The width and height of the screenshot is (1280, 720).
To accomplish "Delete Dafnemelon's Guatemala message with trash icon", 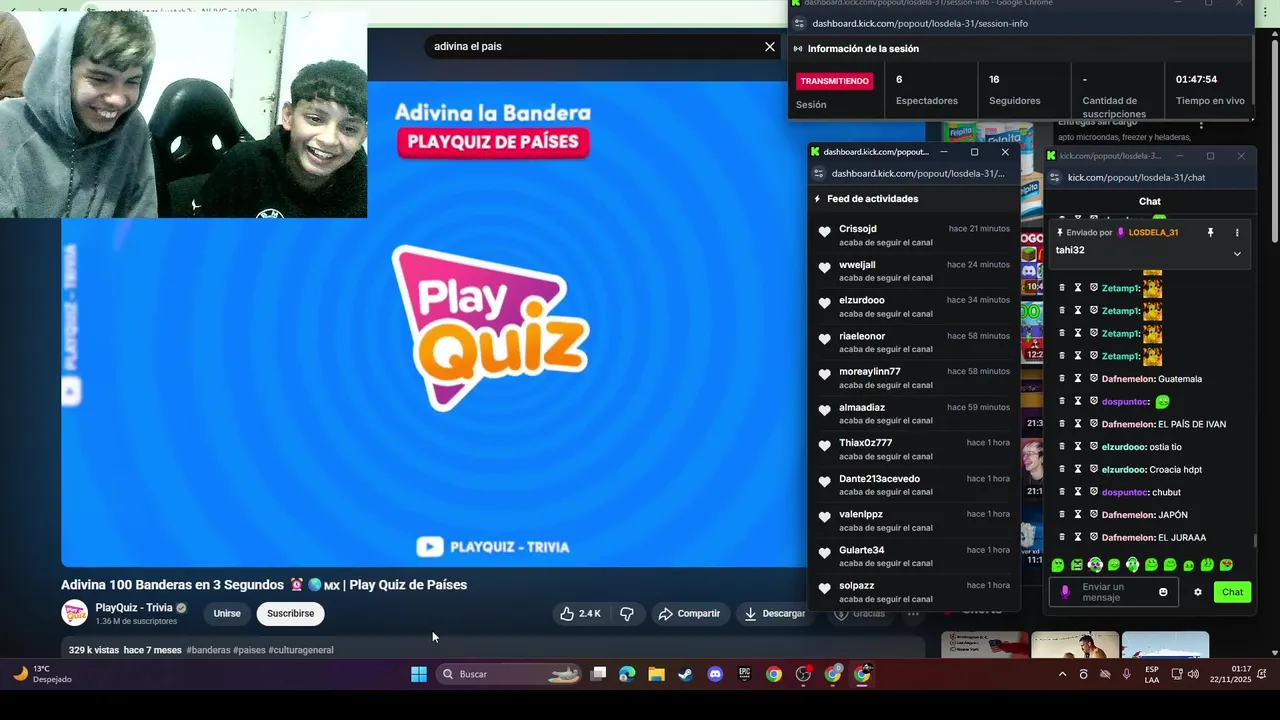I will coord(1062,379).
